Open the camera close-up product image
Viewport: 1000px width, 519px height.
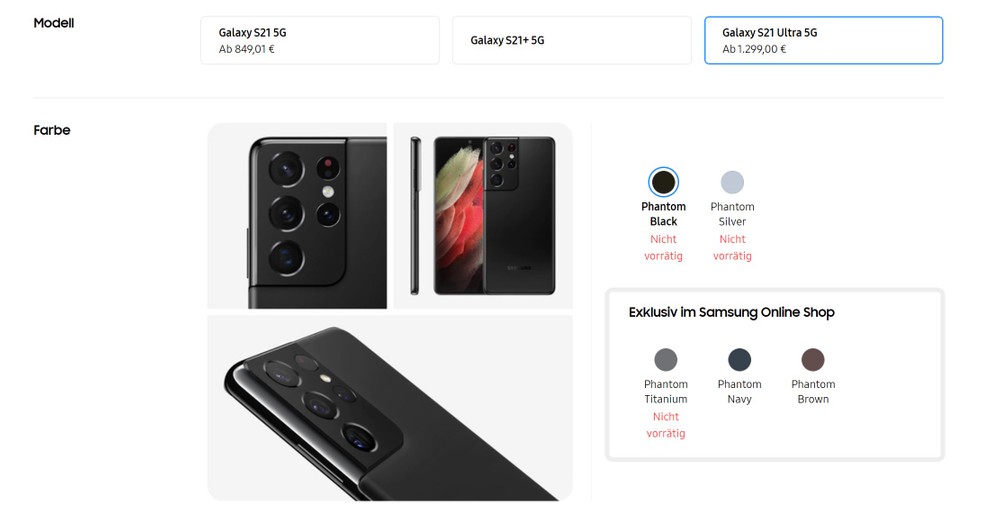click(297, 216)
